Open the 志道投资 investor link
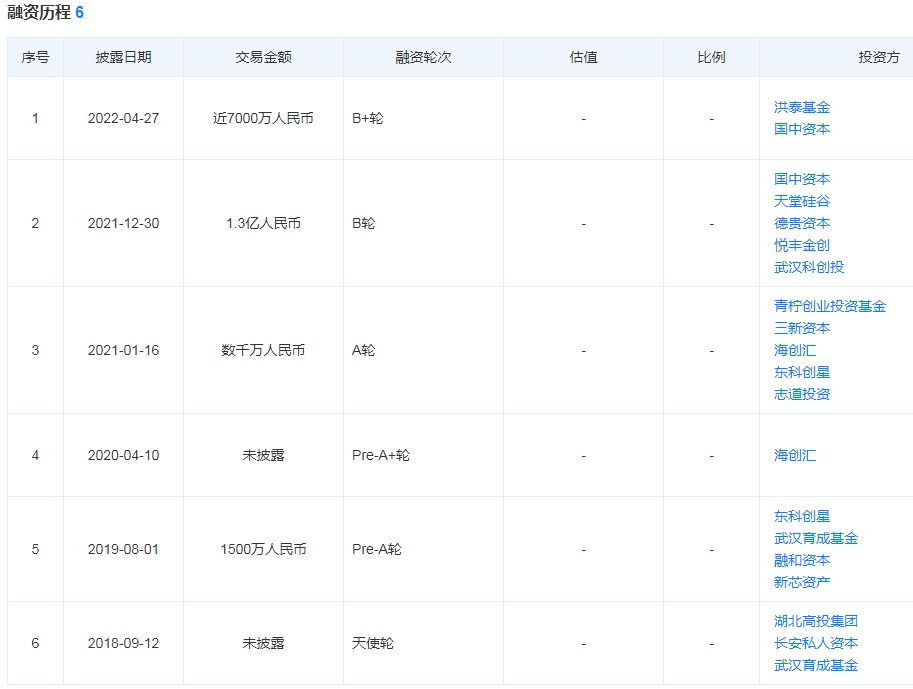Viewport: 913px width, 689px height. [x=801, y=394]
